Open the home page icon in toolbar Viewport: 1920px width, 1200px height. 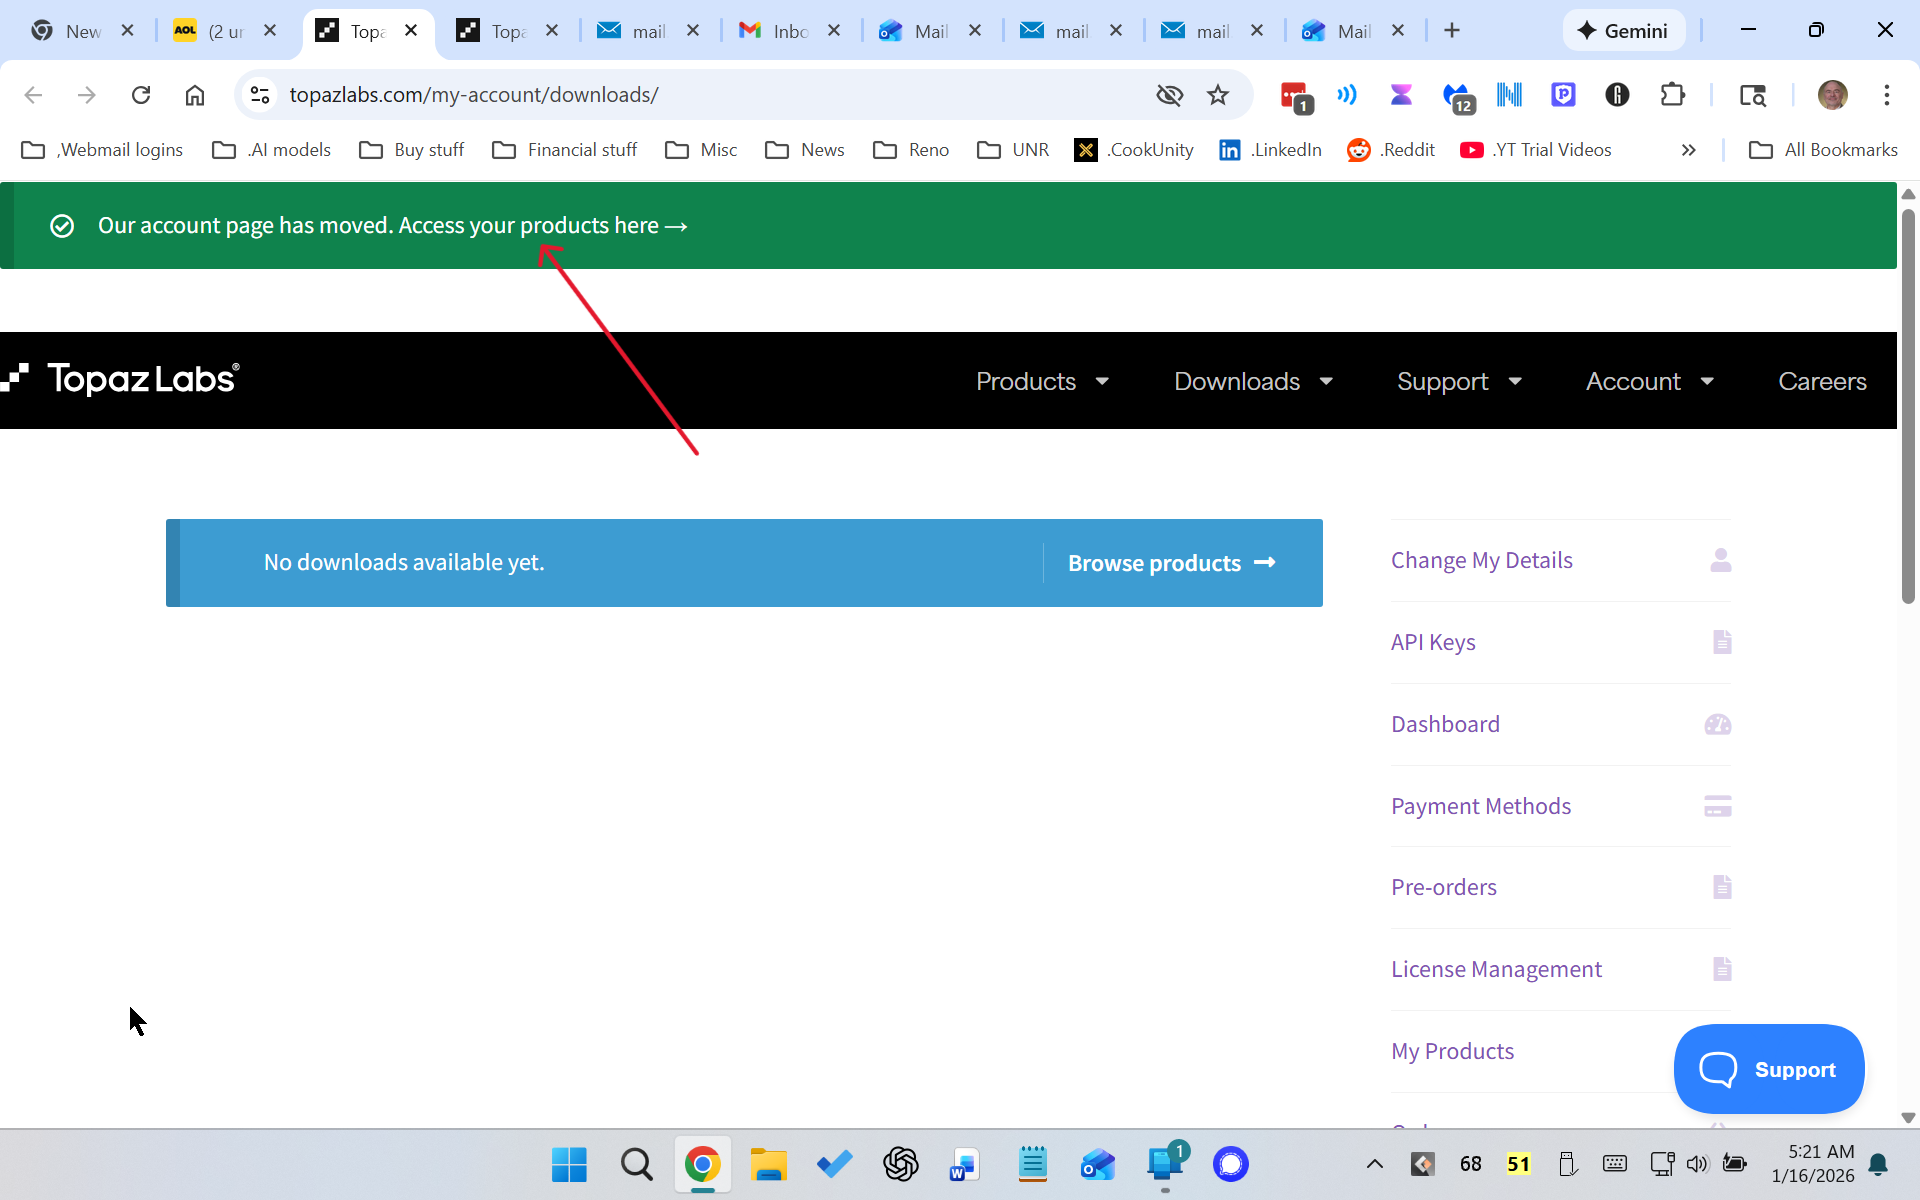click(195, 95)
